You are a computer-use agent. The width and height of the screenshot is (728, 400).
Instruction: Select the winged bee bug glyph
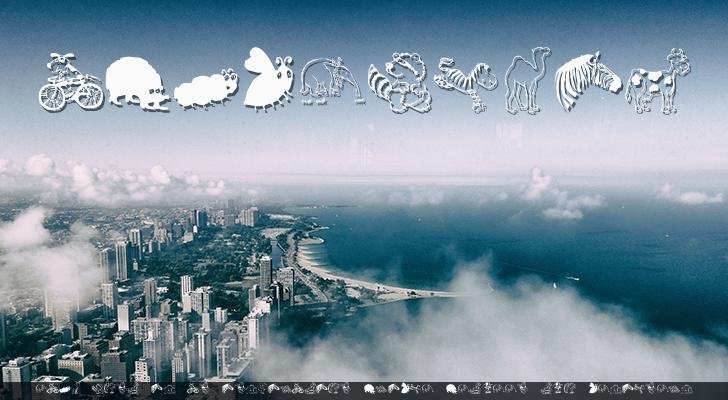[x=268, y=81]
